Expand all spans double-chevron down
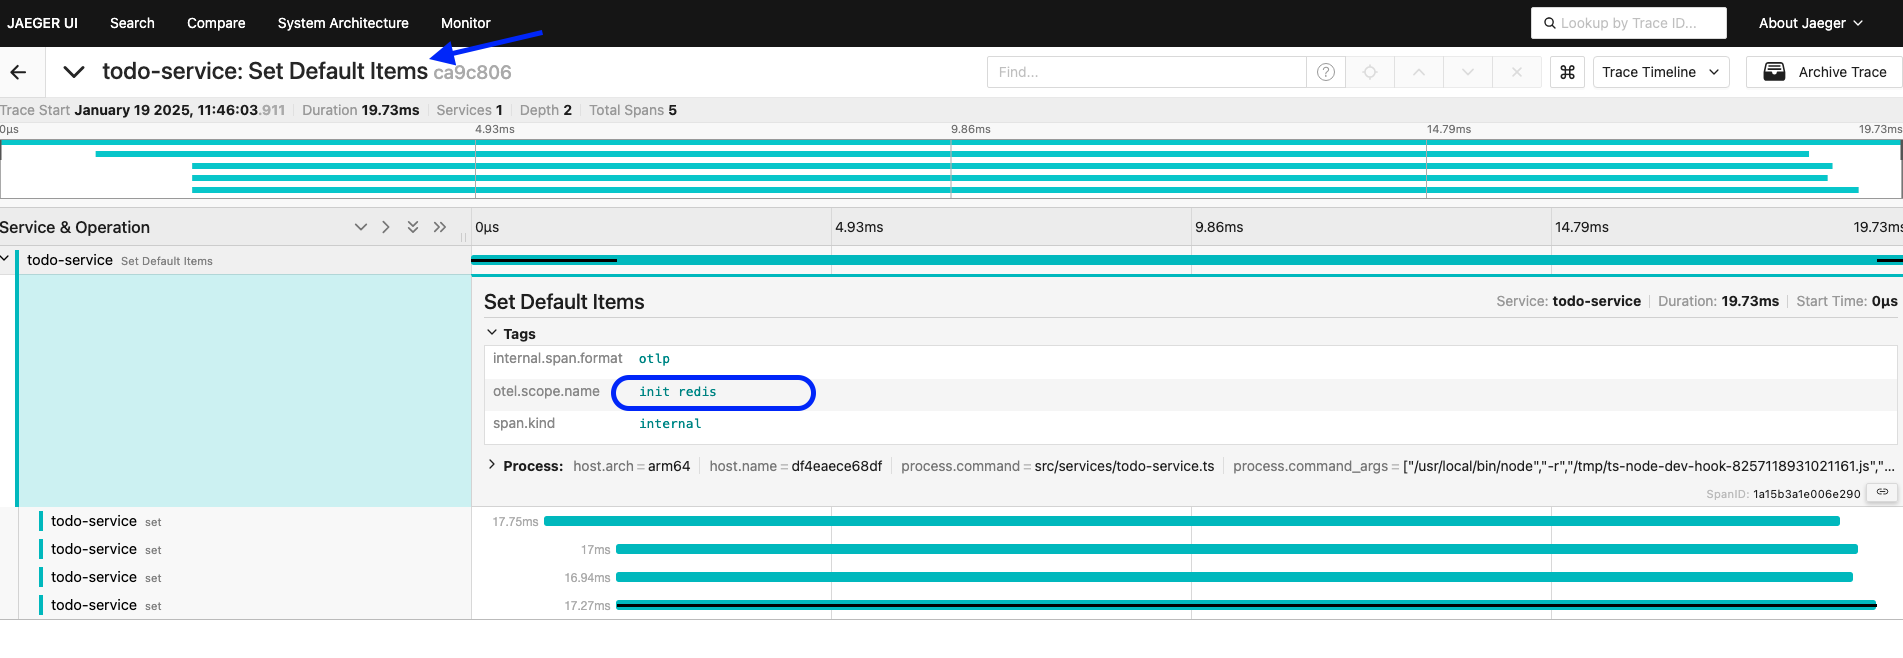Image resolution: width=1903 pixels, height=658 pixels. 413,227
